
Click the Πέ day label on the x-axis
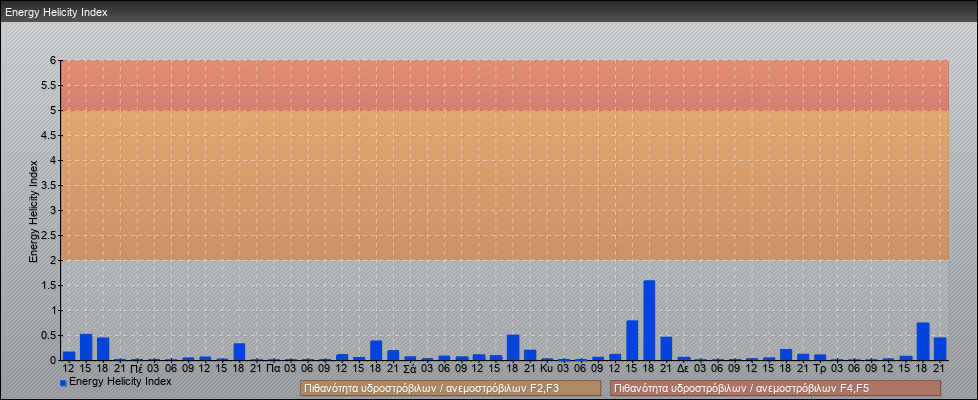[x=137, y=369]
